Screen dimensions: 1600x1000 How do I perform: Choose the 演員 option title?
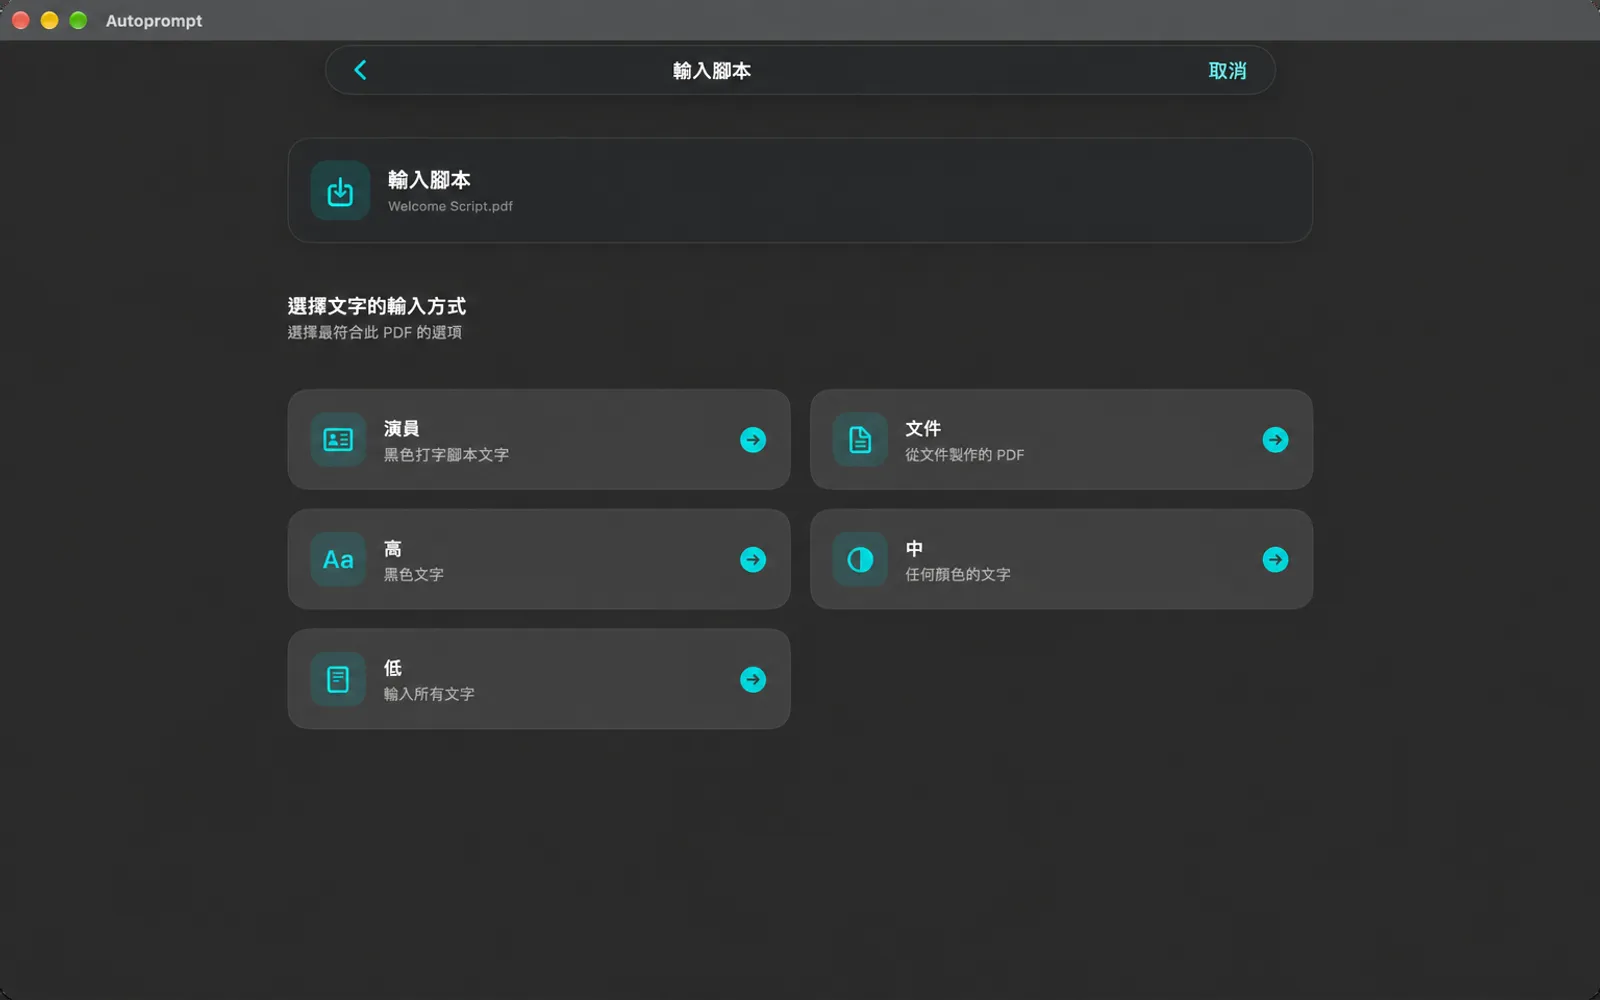click(402, 428)
